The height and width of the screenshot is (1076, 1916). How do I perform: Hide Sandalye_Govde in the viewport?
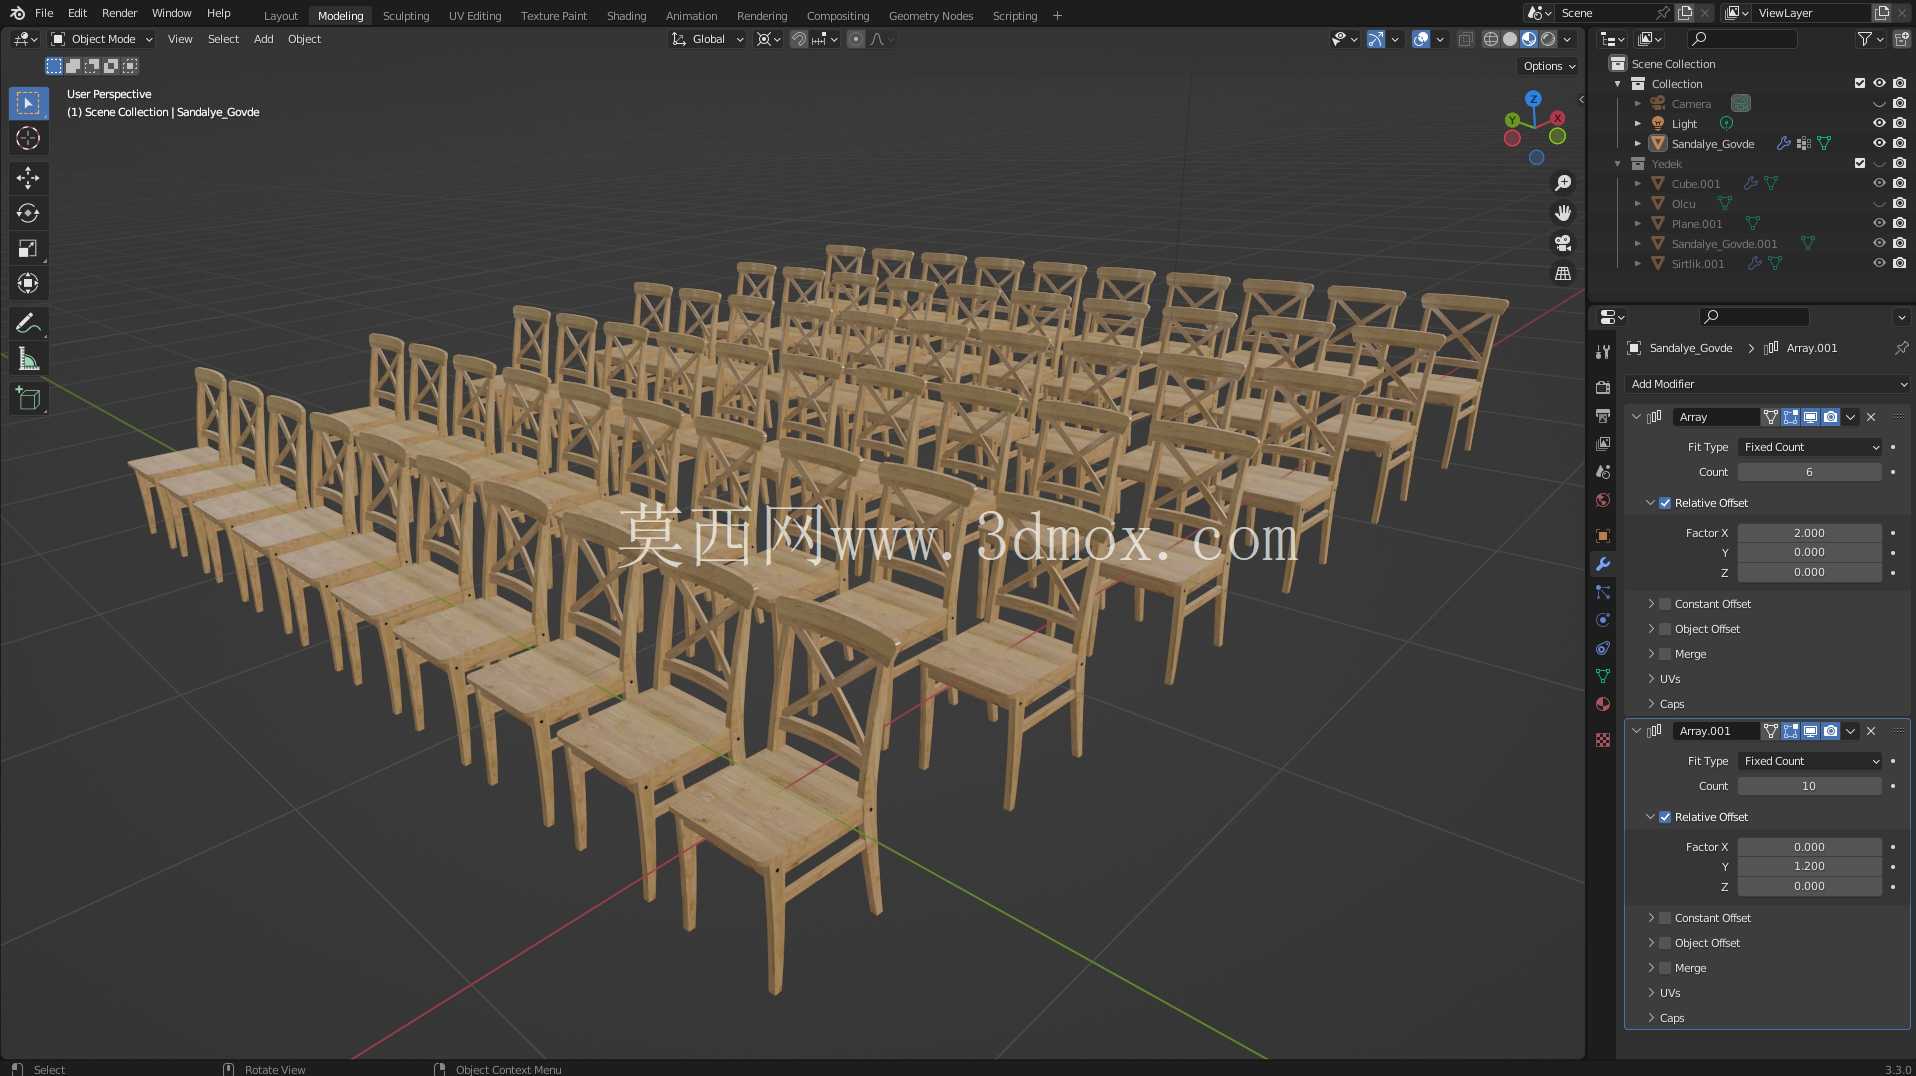(x=1879, y=144)
